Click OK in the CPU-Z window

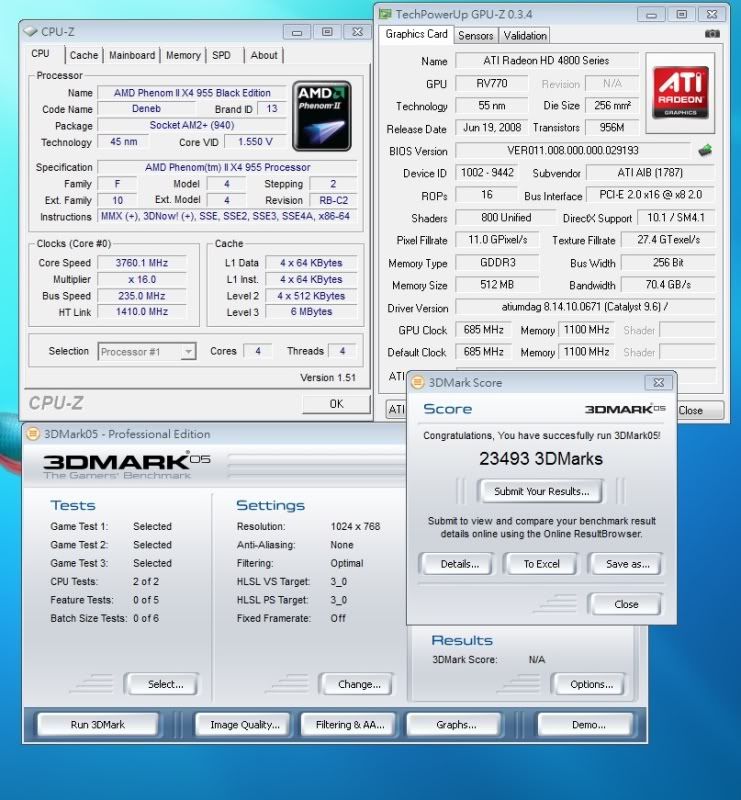point(336,404)
